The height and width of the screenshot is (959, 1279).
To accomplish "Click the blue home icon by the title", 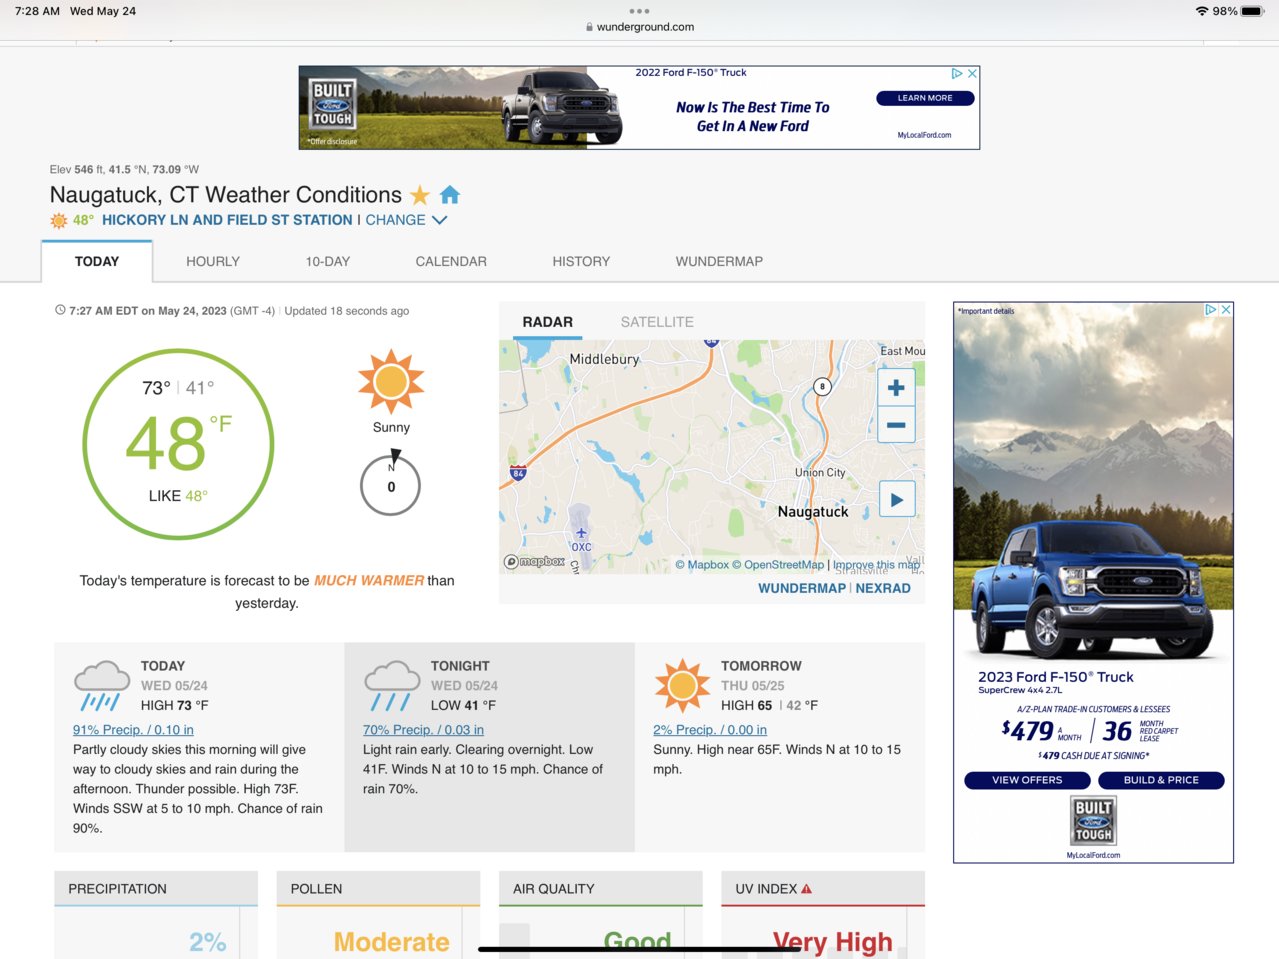I will (450, 194).
